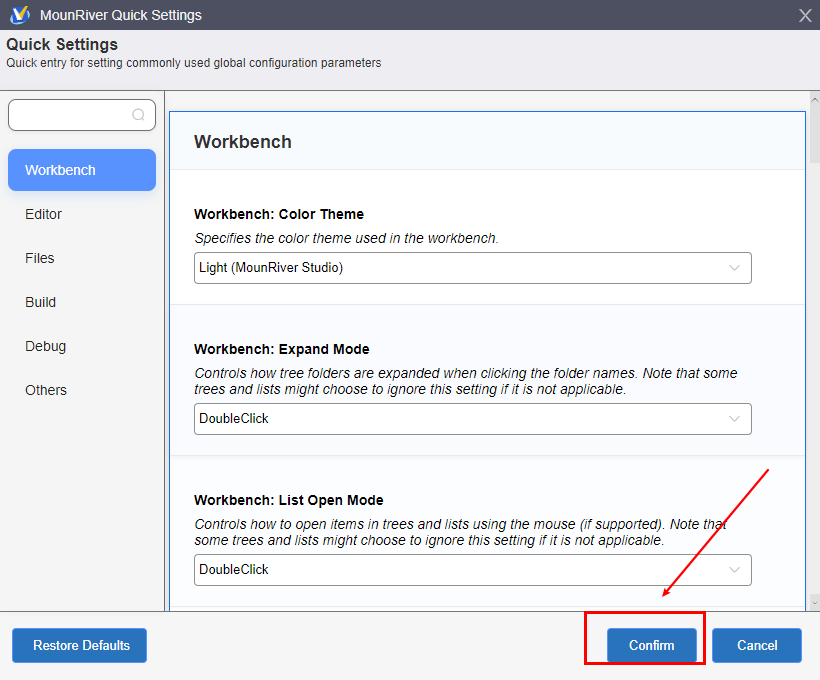The width and height of the screenshot is (820, 680).
Task: Select the Workbench category
Action: point(82,170)
